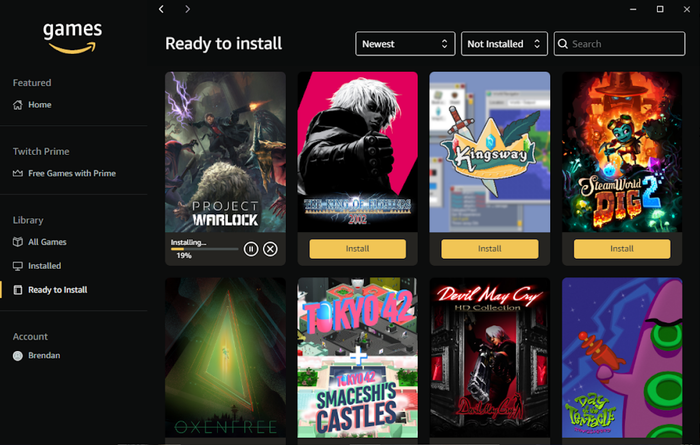Viewport: 700px width, 445px height.
Task: Click the Project Warlock install progress bar
Action: (204, 249)
